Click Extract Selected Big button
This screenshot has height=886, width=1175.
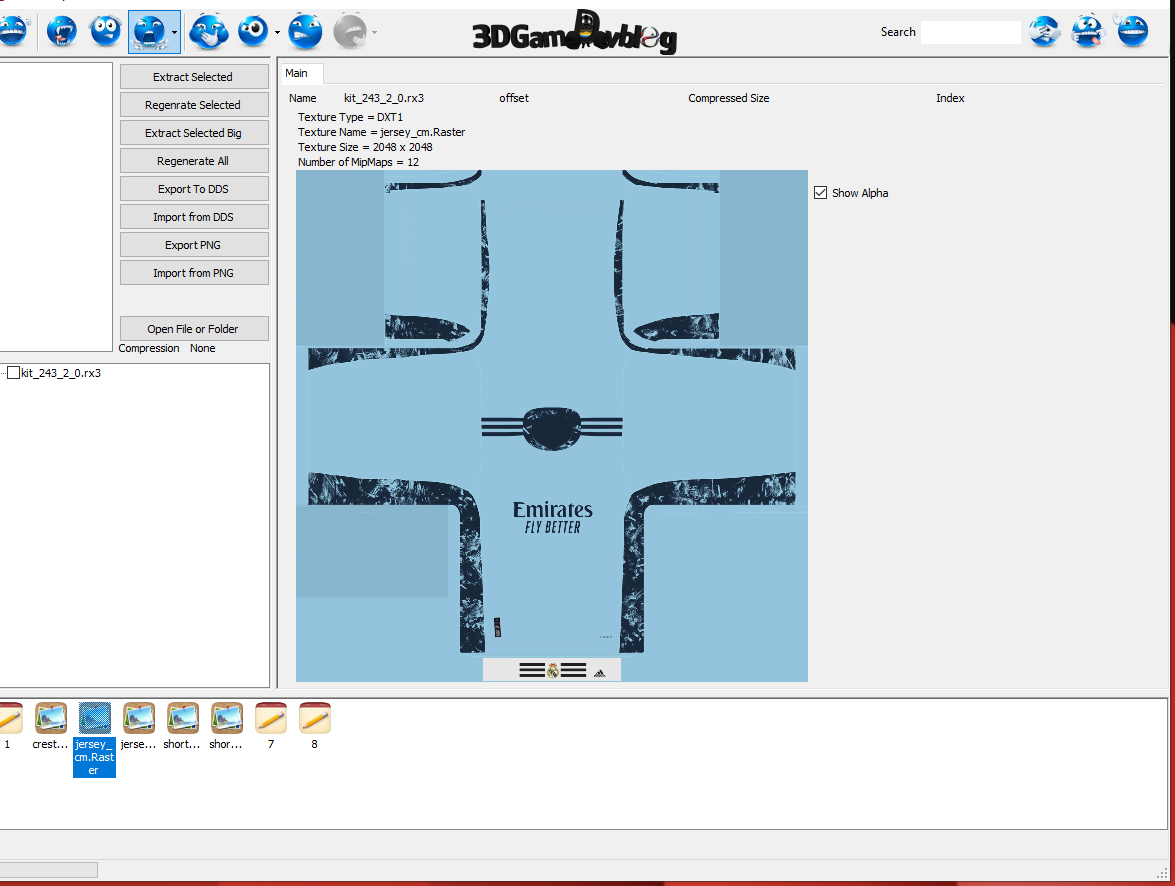click(194, 133)
